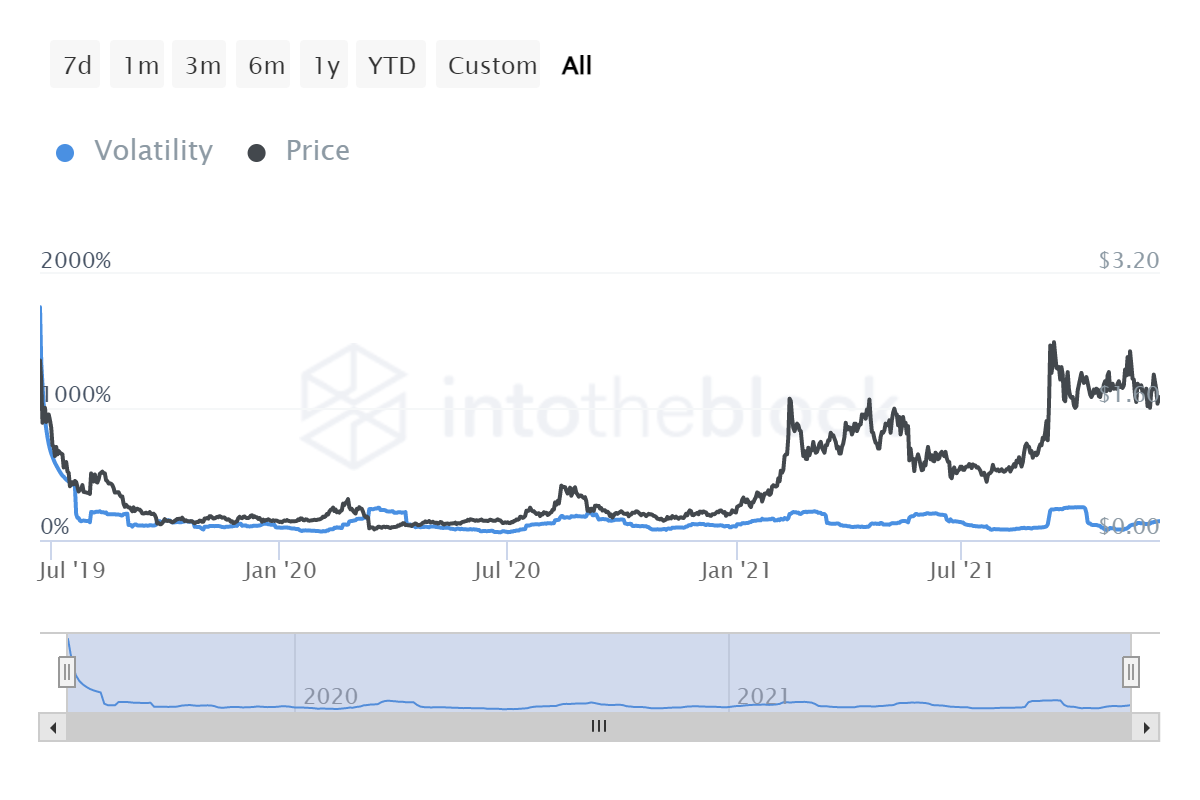Select the YTD range option
This screenshot has width=1200, height=800.
392,66
